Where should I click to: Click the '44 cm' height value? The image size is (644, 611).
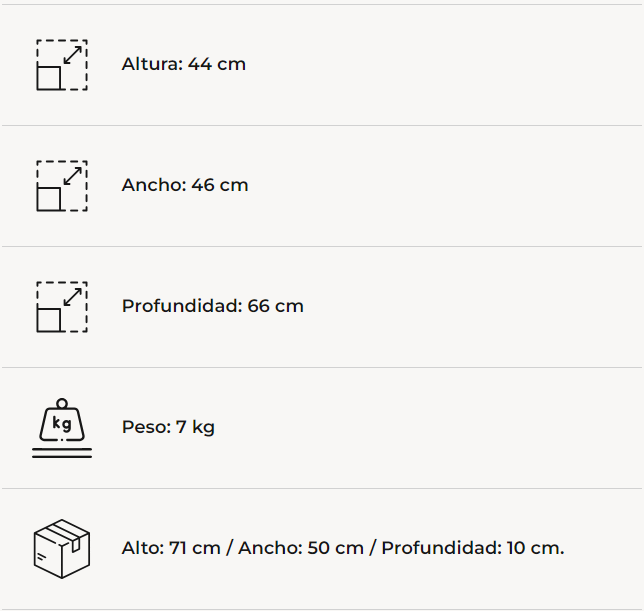217,64
